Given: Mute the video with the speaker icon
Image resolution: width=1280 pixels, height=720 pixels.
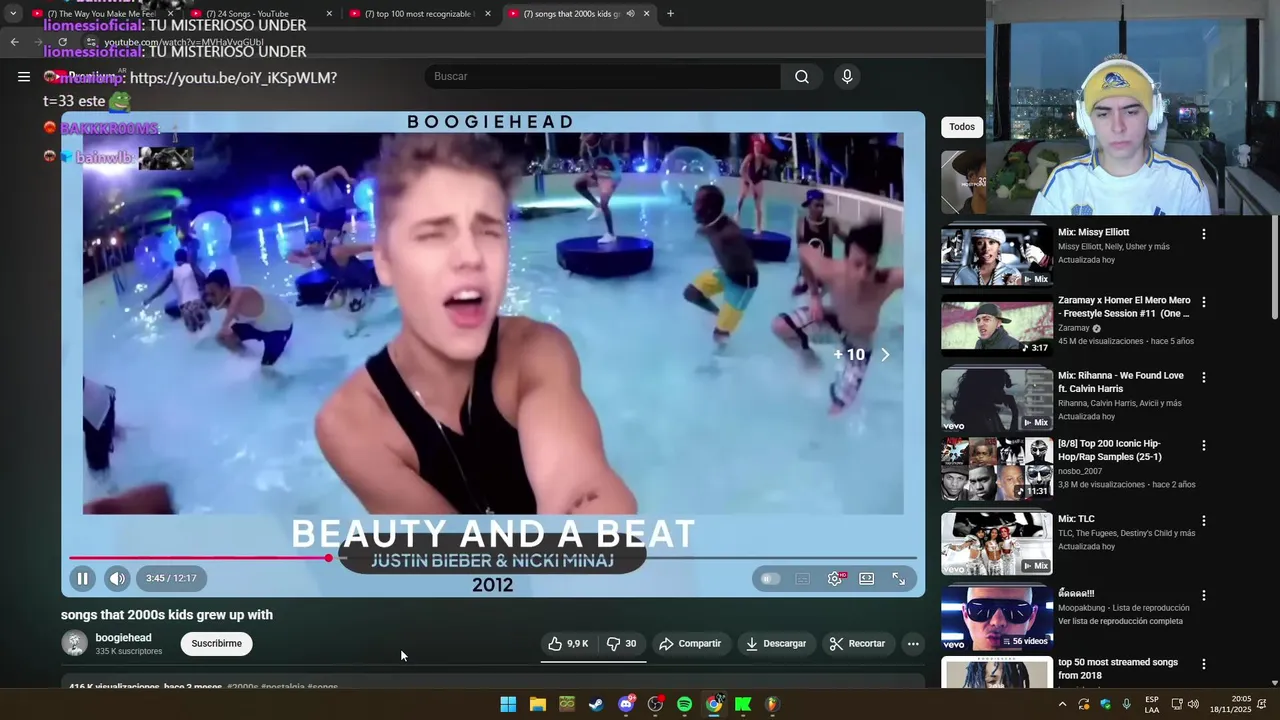Looking at the screenshot, I should tap(117, 578).
